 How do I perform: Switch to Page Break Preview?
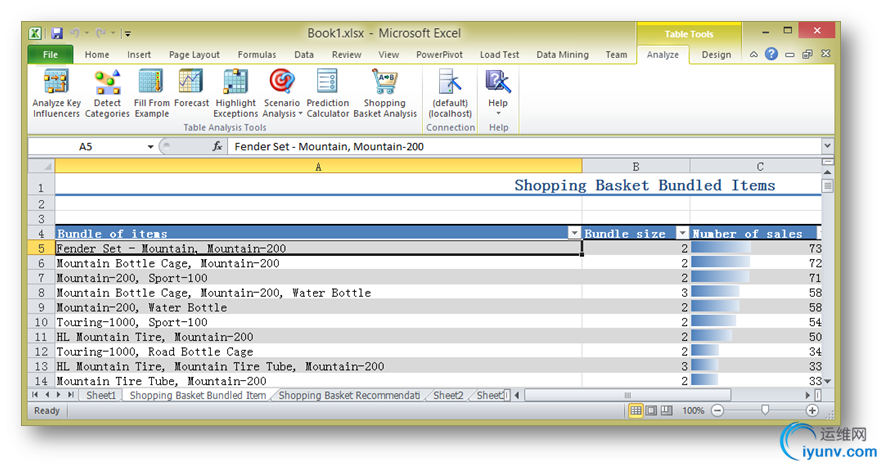[x=666, y=411]
